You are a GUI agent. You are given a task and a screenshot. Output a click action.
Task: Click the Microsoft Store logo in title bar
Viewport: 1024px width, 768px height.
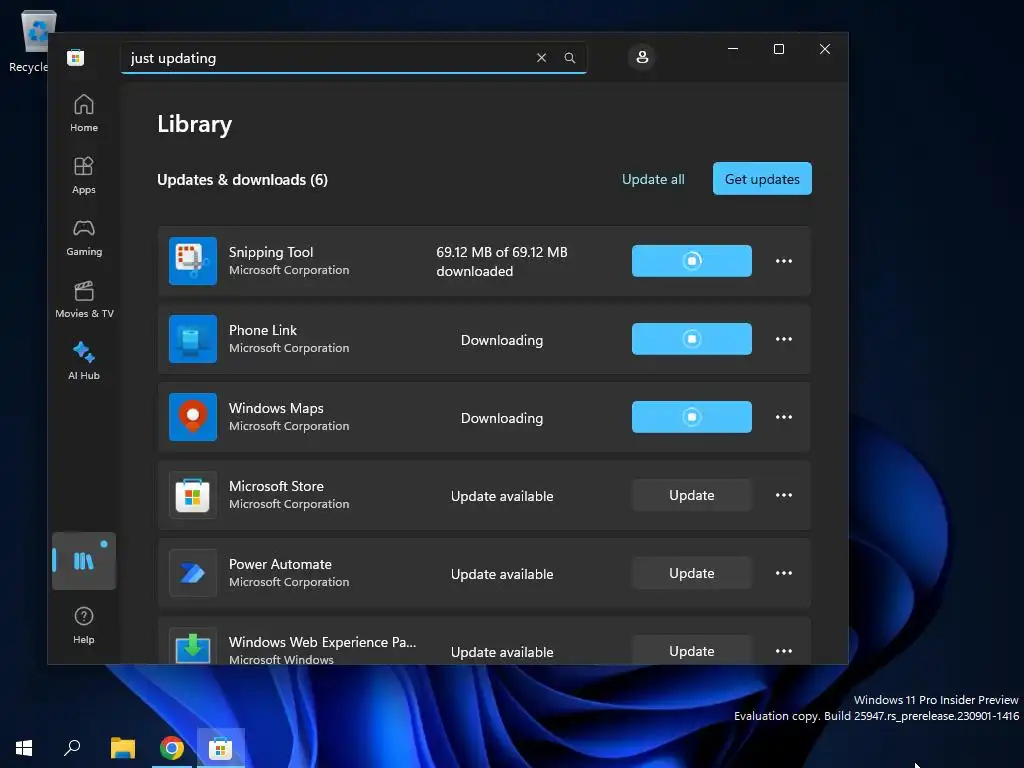coord(75,57)
